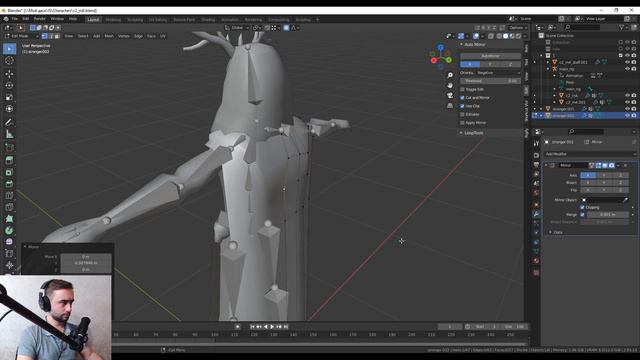Toggle X-ray display in the viewport header
This screenshot has width=640, height=360.
pyautogui.click(x=491, y=36)
